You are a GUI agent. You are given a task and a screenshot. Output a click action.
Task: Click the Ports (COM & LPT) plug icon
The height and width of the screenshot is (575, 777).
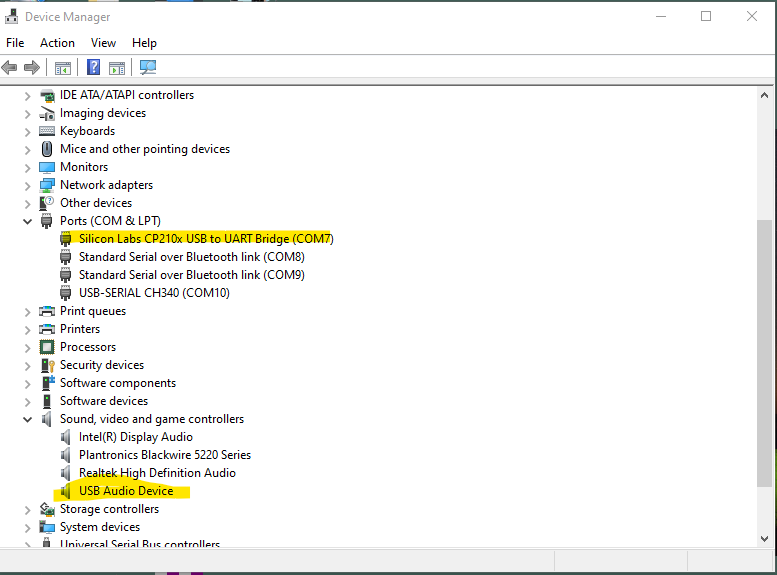[47, 221]
